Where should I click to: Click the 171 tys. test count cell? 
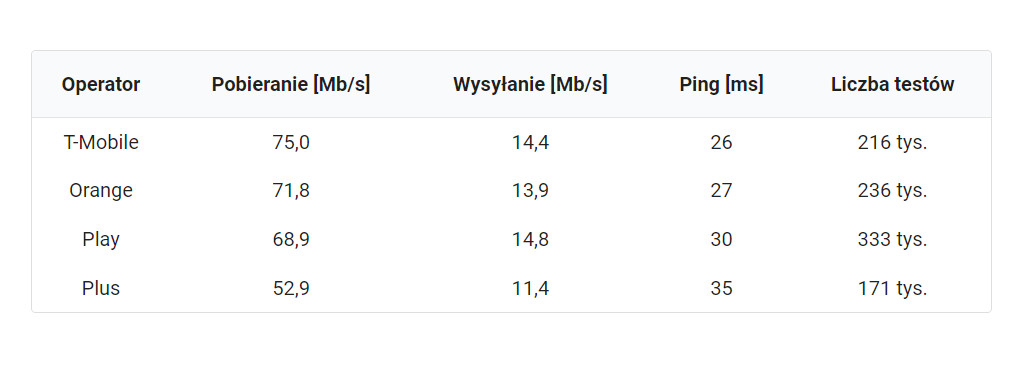pyautogui.click(x=893, y=288)
